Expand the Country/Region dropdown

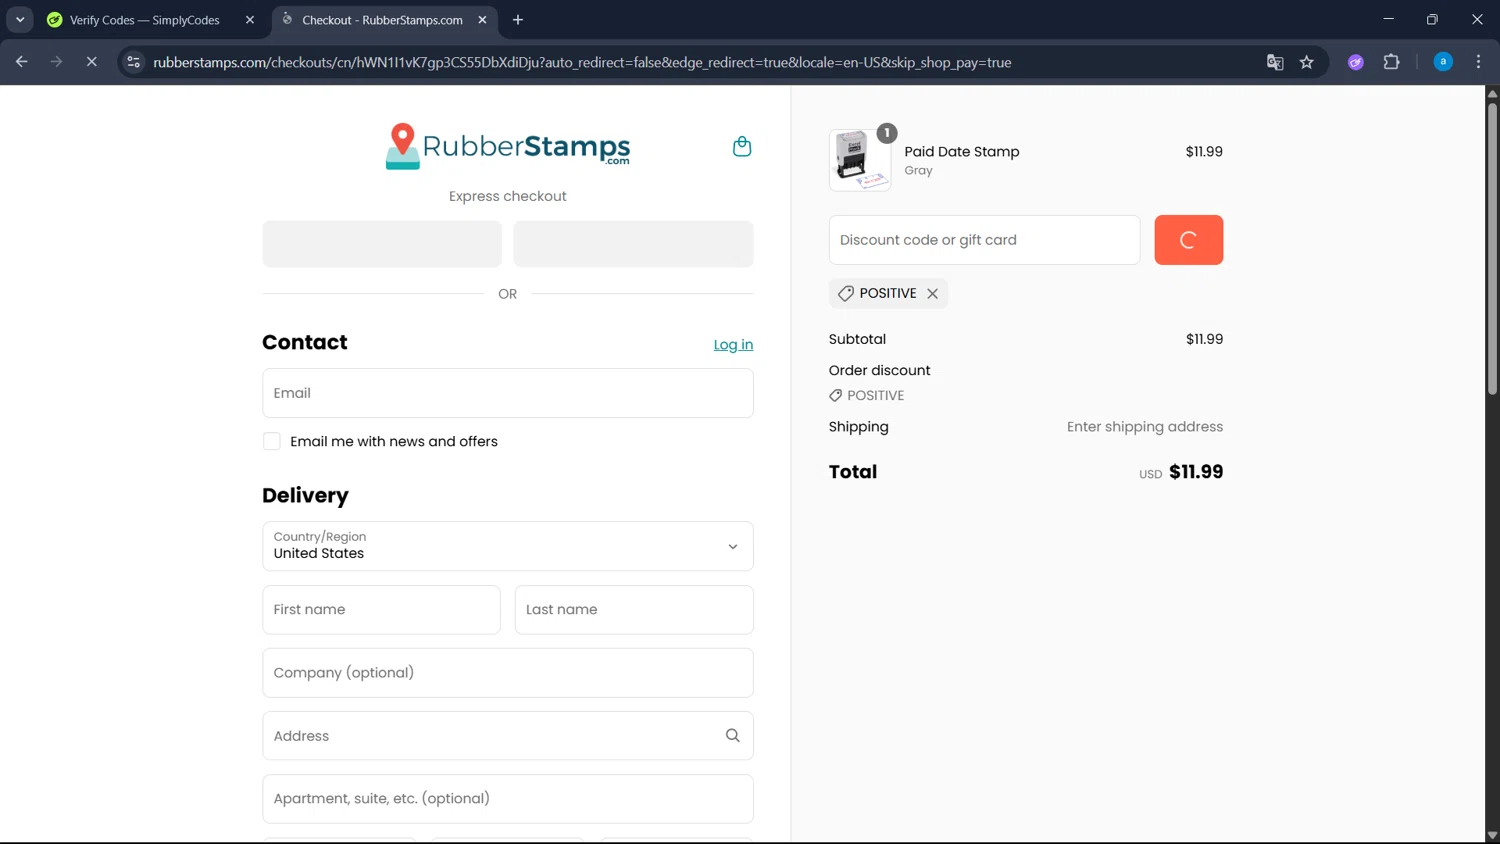pyautogui.click(x=508, y=546)
